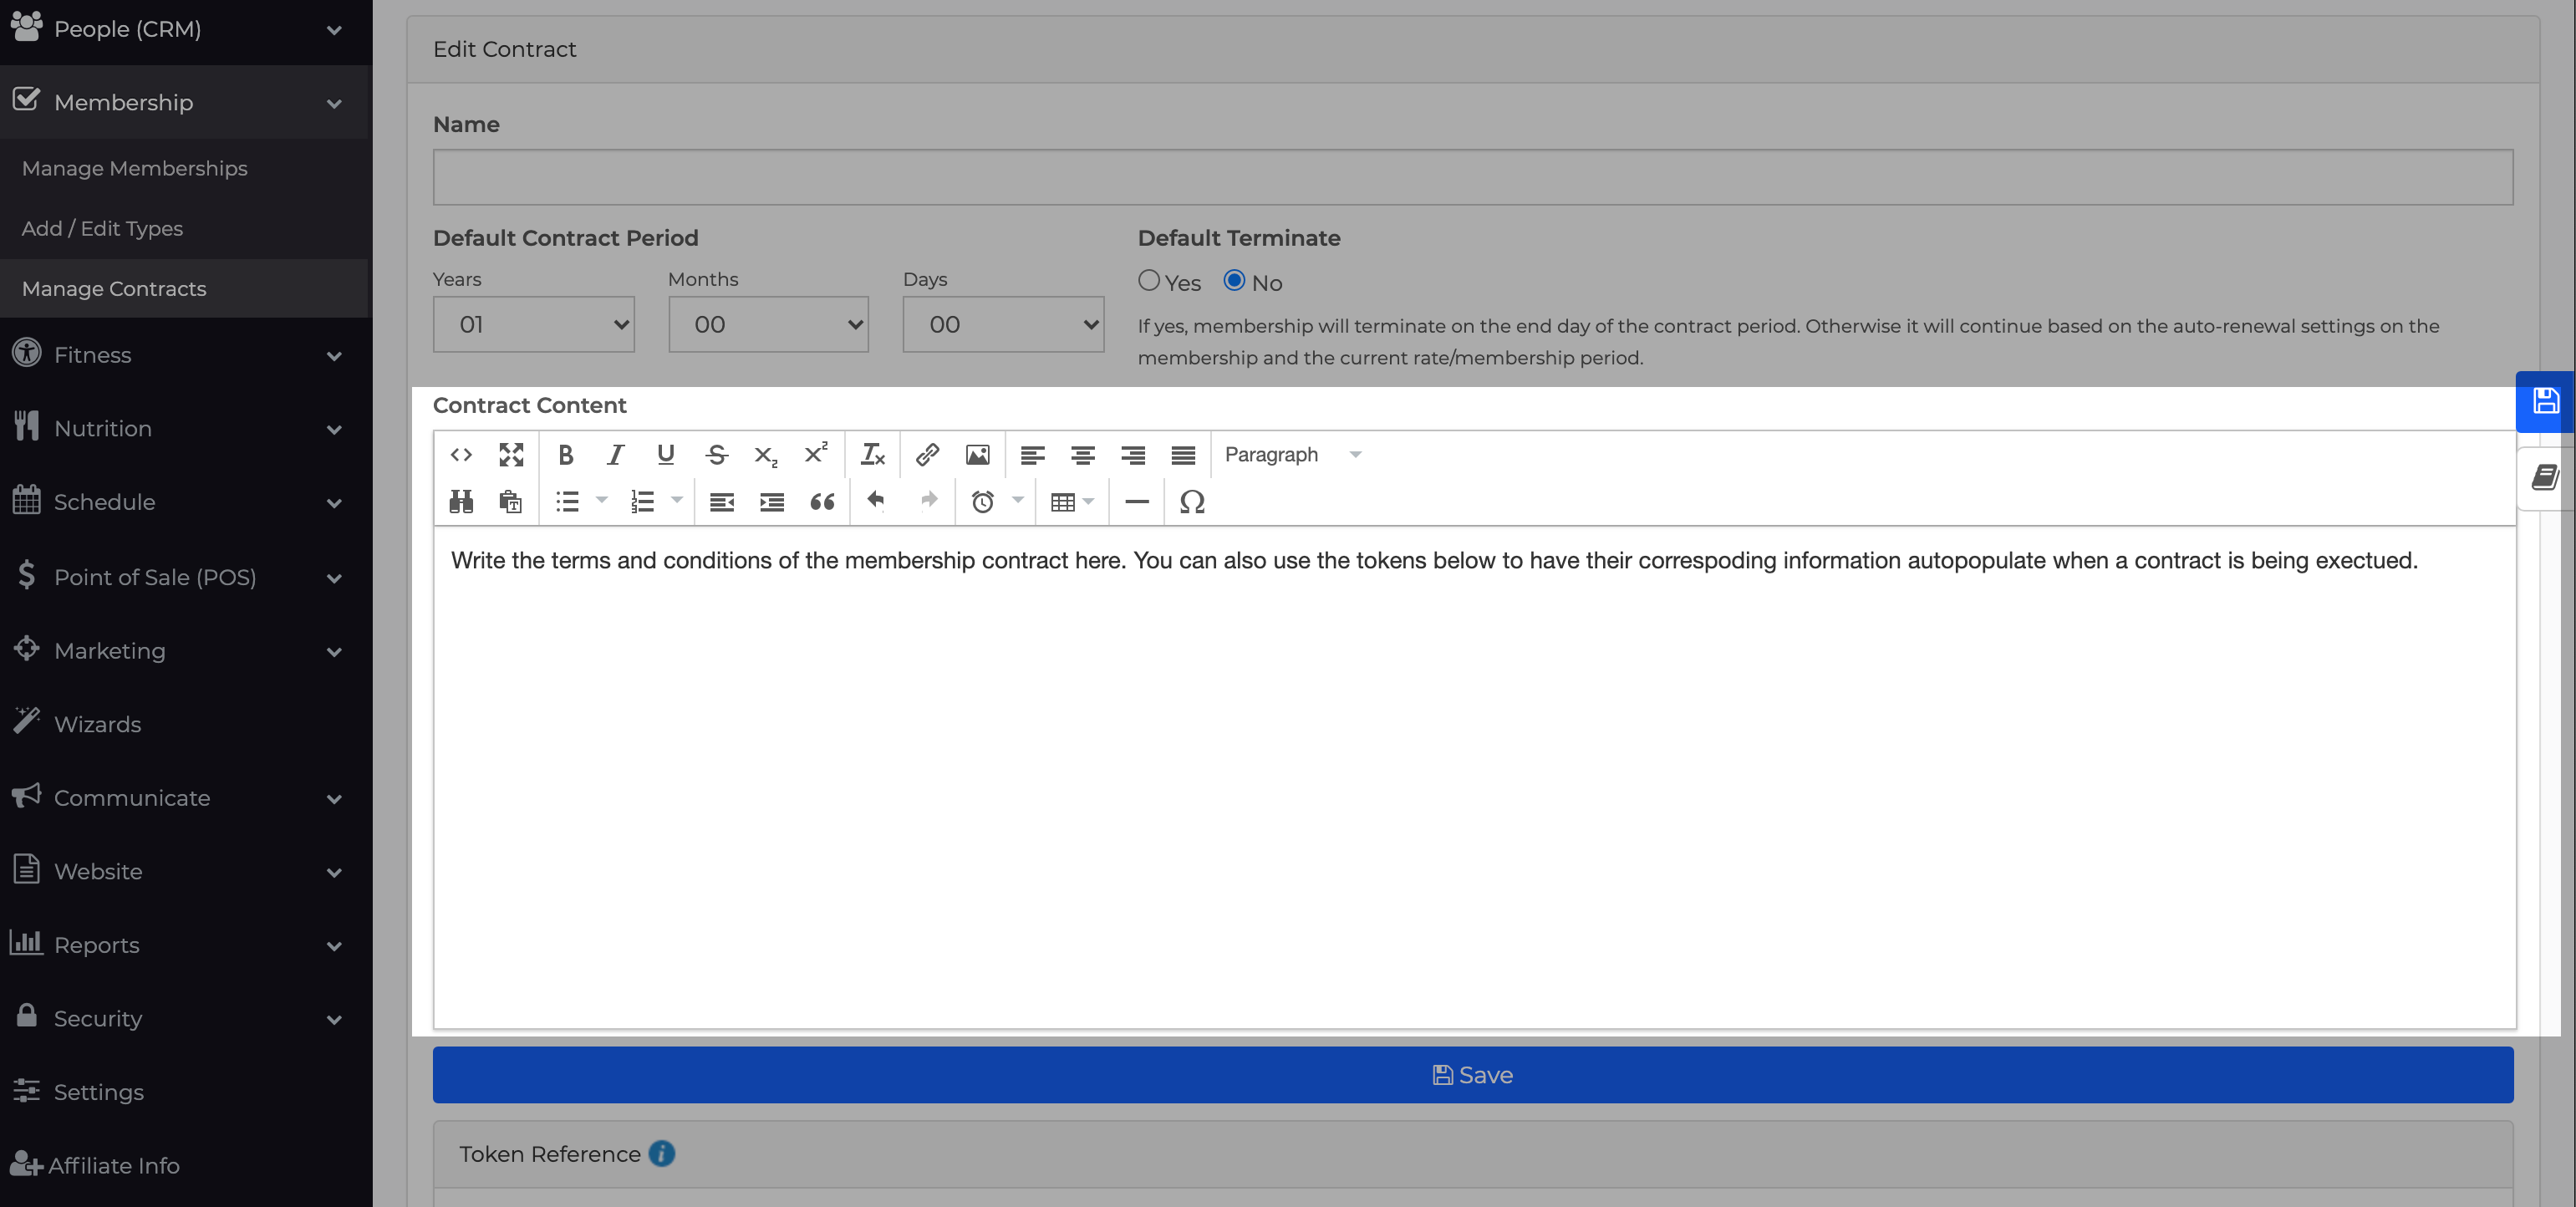This screenshot has width=2576, height=1207.
Task: Insert date/time clock icon
Action: point(983,502)
